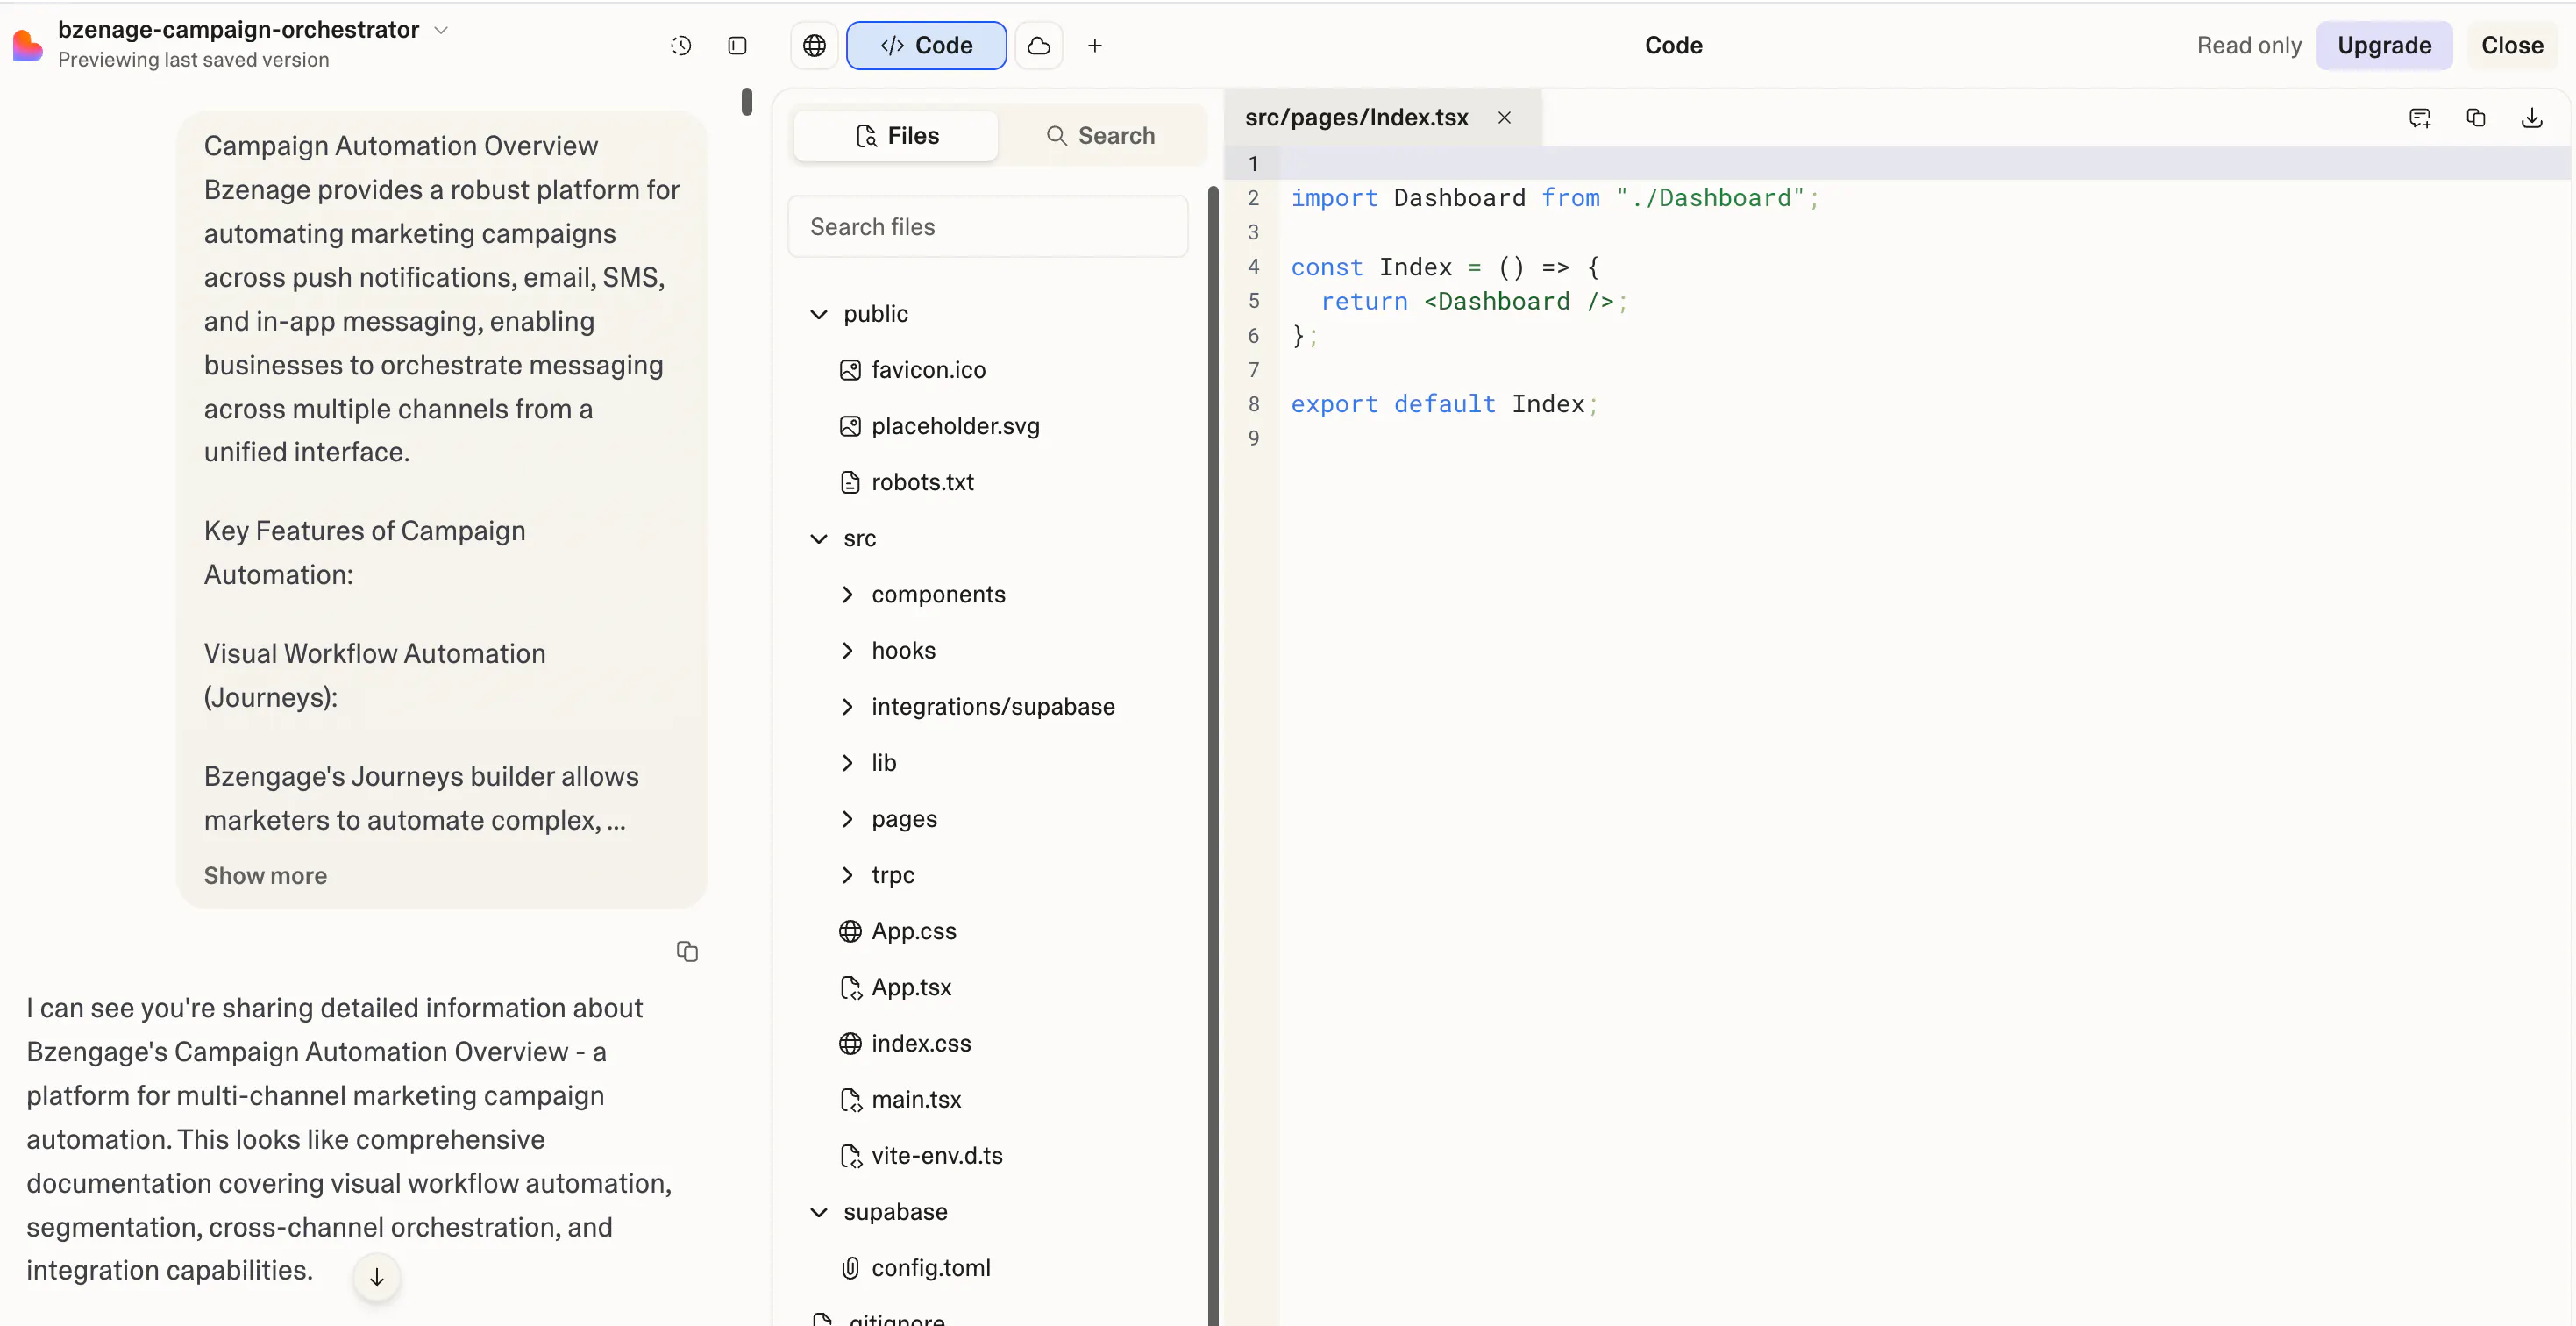
Task: Expand the components folder
Action: (x=848, y=594)
